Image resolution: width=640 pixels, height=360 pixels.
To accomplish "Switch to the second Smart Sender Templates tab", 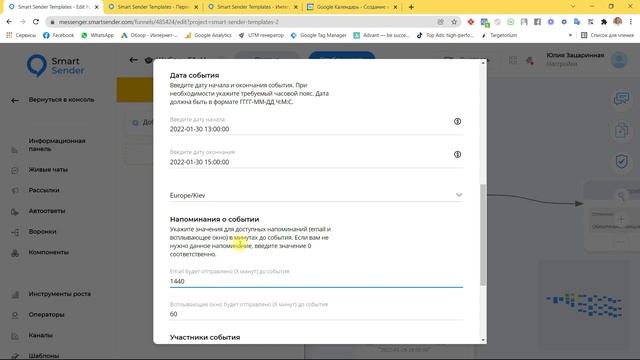I will (154, 7).
